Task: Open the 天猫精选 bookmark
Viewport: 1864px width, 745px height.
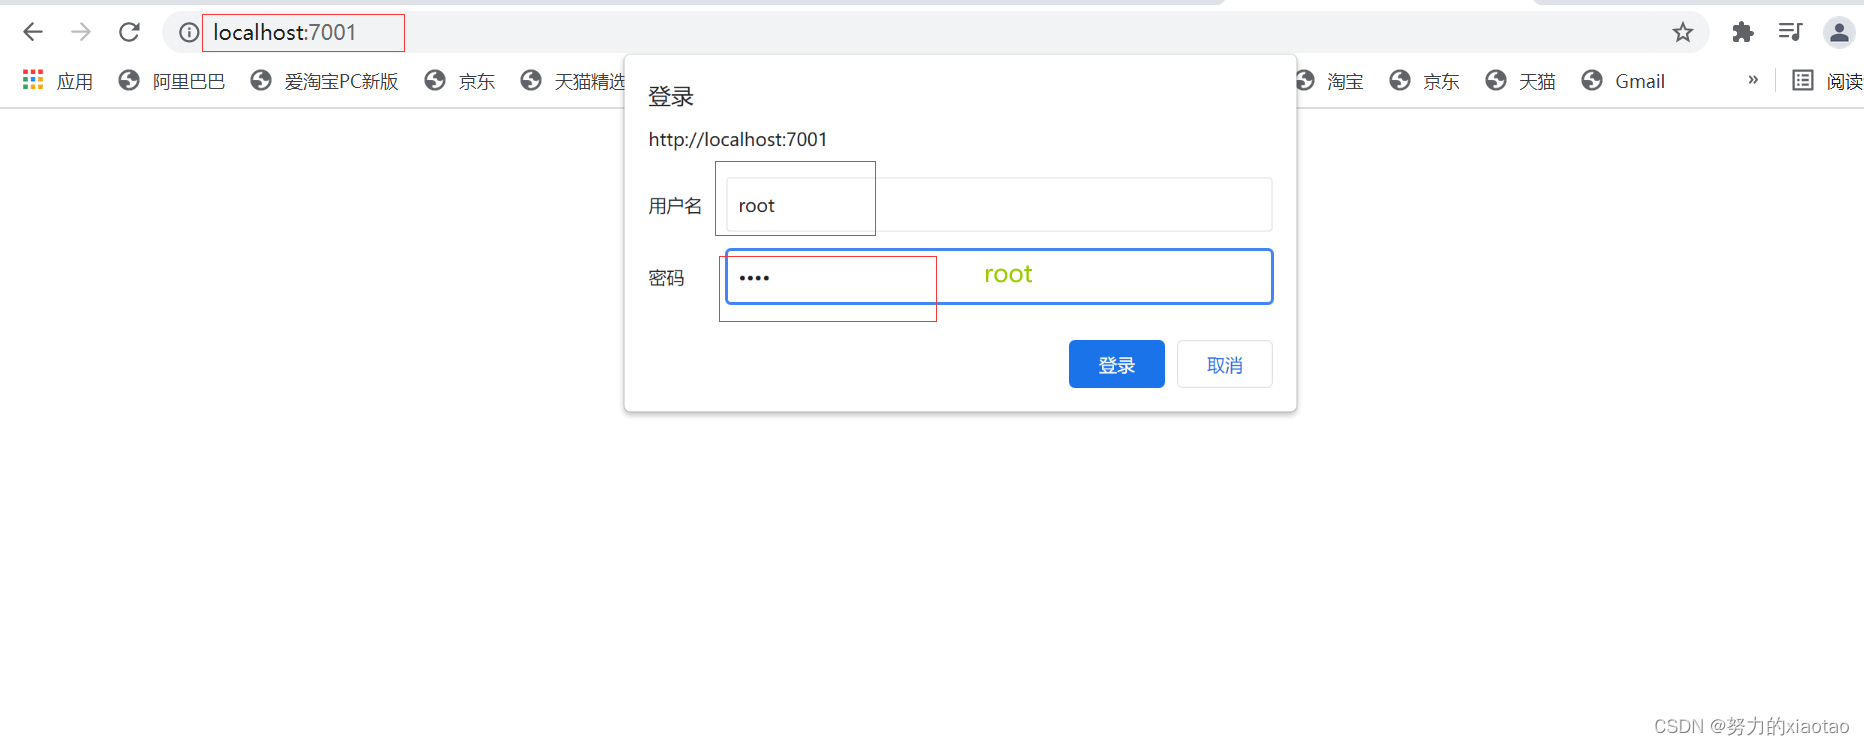Action: pyautogui.click(x=573, y=81)
